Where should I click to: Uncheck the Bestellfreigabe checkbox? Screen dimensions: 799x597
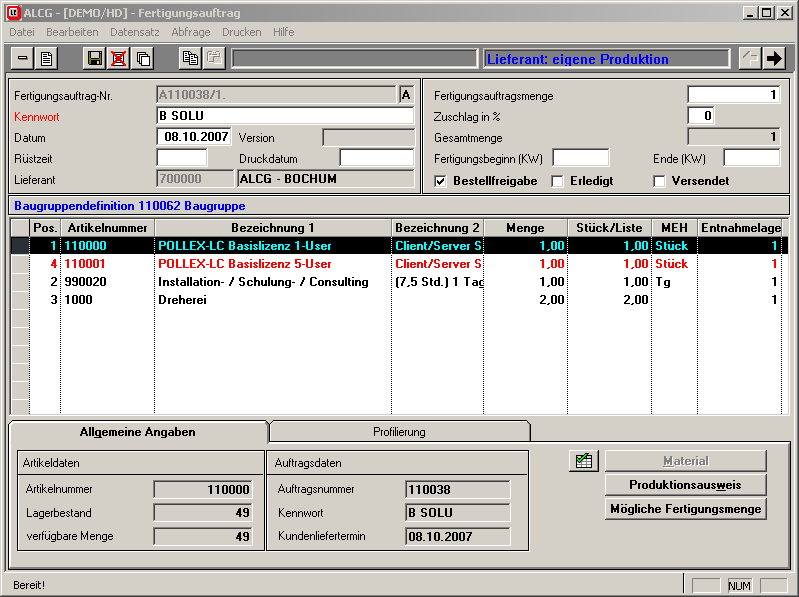click(x=441, y=181)
